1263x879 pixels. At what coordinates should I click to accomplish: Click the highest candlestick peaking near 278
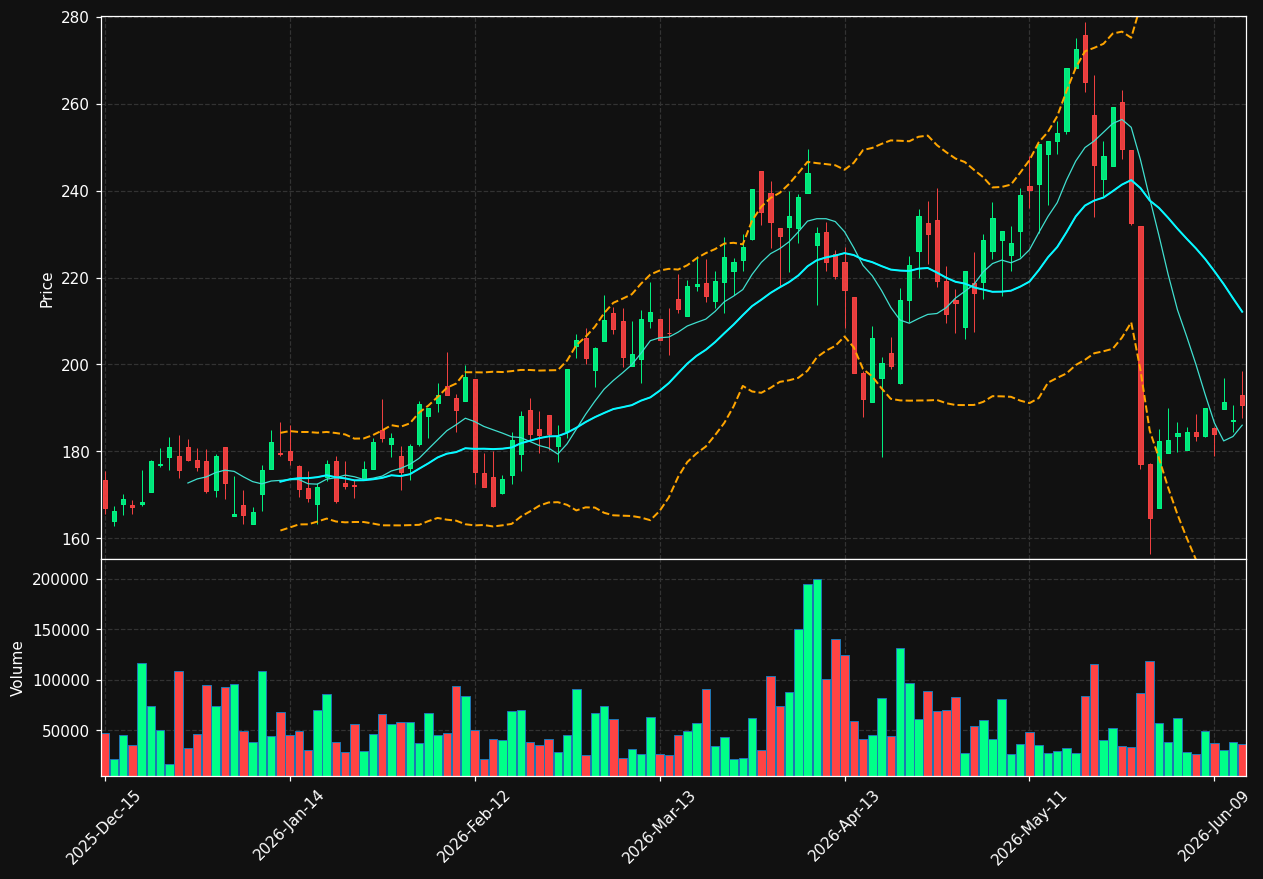[1085, 59]
